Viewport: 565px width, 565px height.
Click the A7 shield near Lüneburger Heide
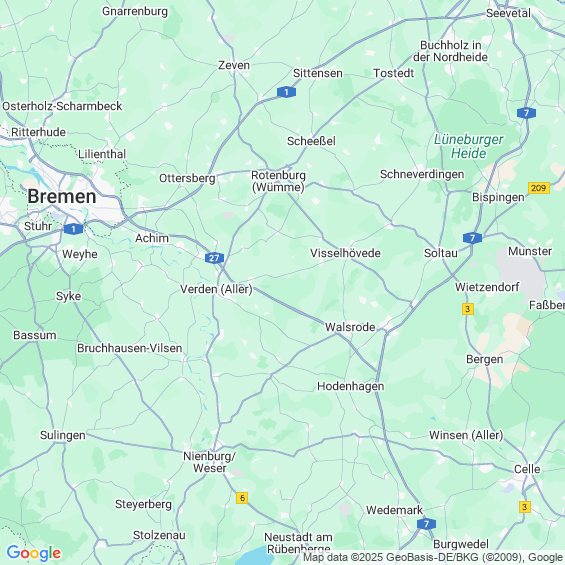(526, 113)
